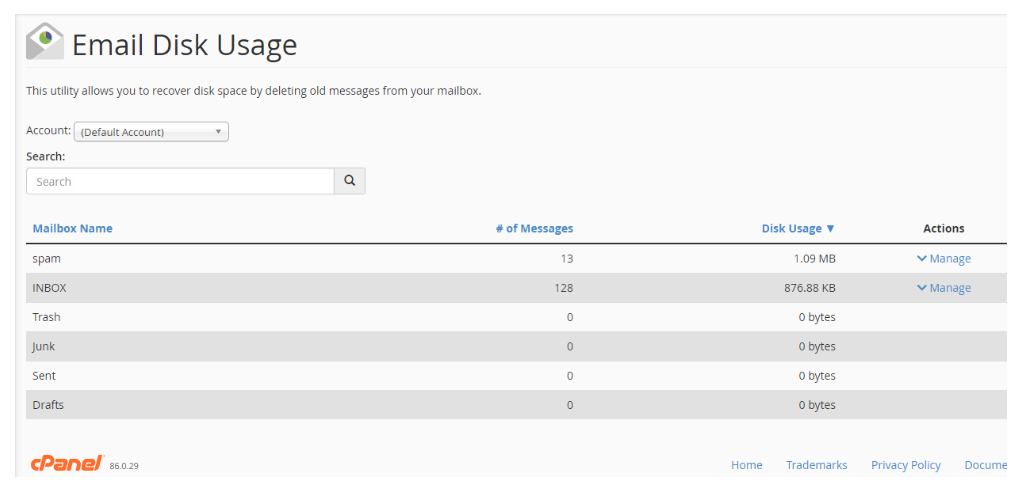Viewport: 1020px width, 501px height.
Task: Sort by Disk Usage column
Action: (798, 228)
